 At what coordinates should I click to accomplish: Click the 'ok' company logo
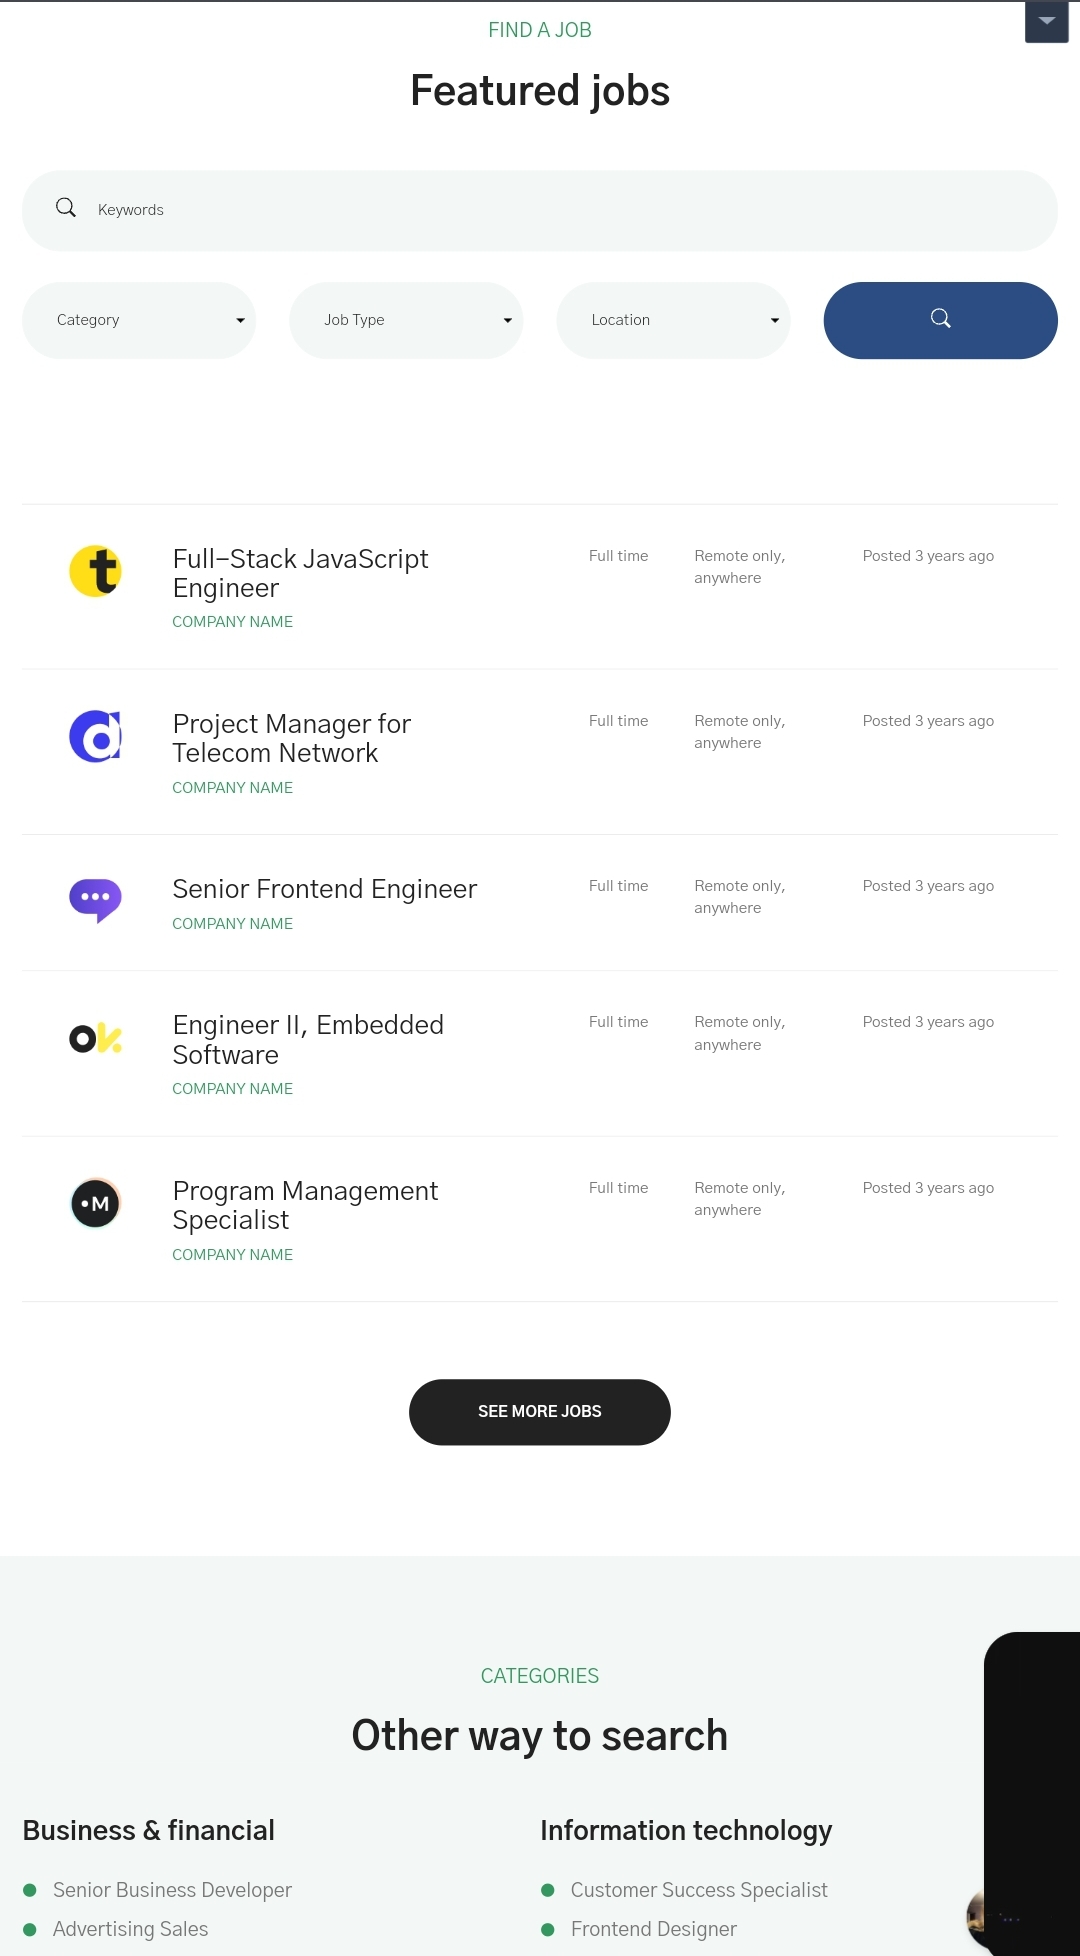pos(95,1039)
